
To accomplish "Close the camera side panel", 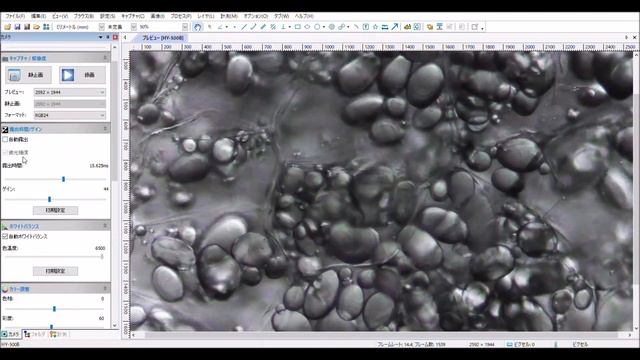I will [x=116, y=37].
